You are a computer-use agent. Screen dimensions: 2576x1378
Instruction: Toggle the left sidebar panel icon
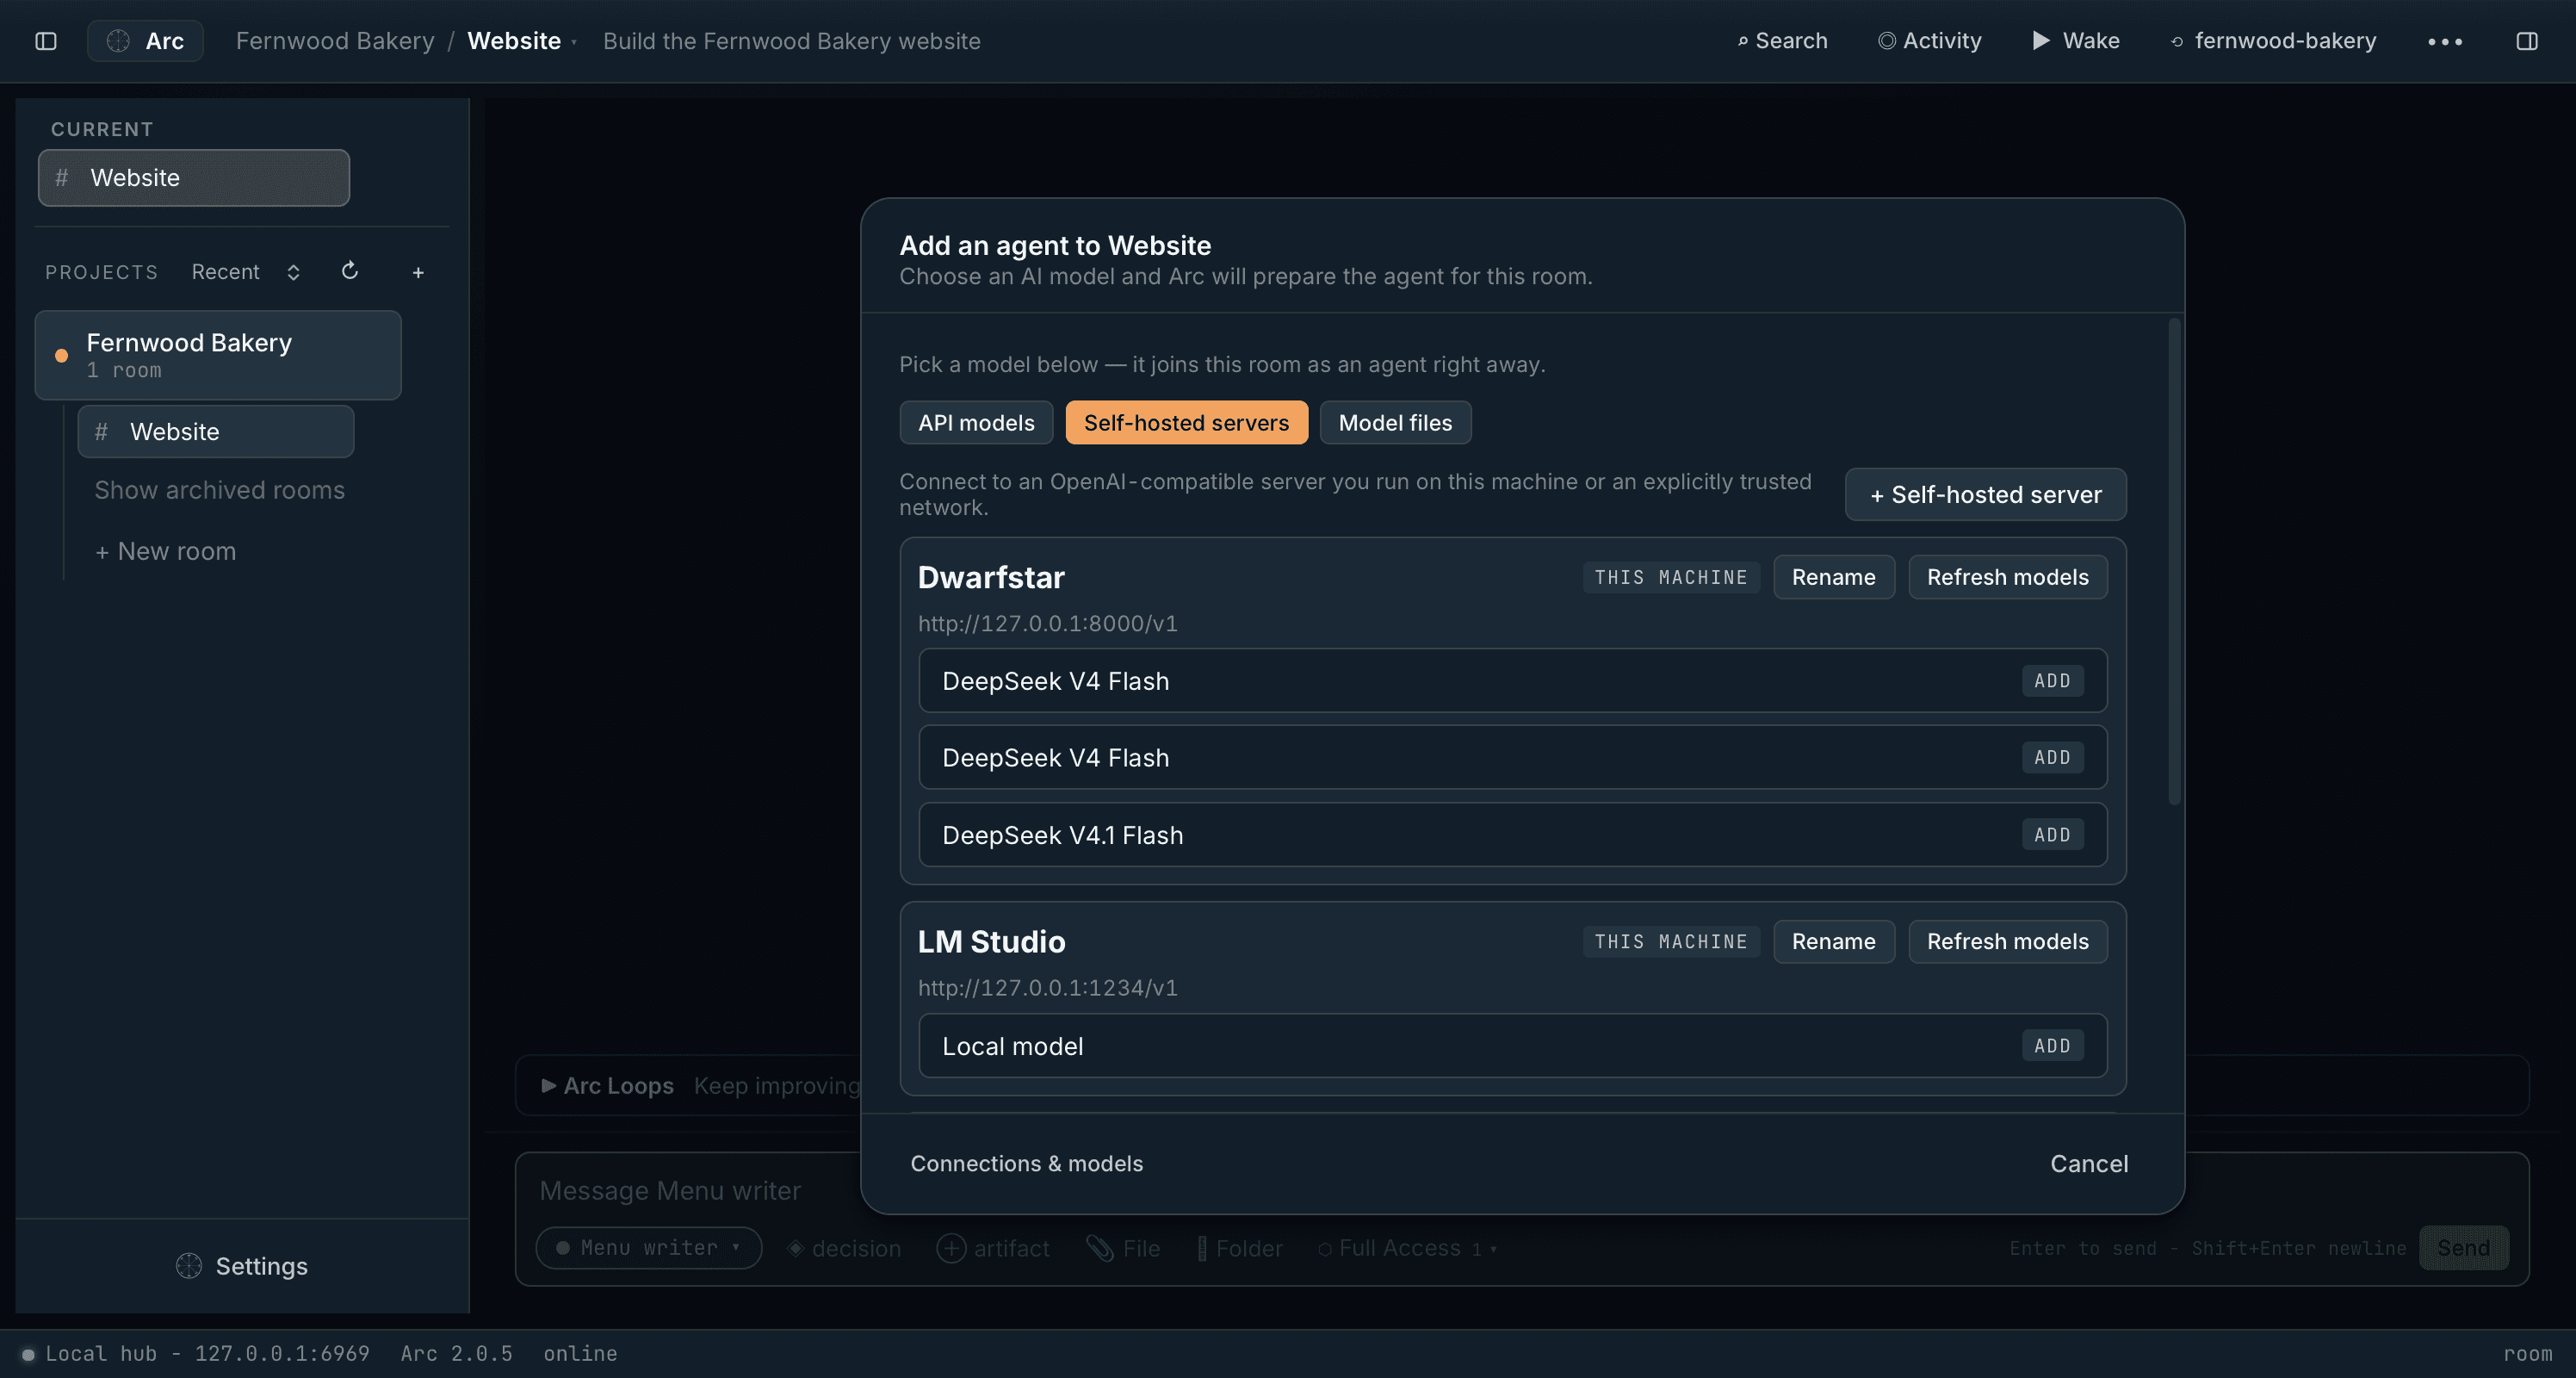pos(46,41)
